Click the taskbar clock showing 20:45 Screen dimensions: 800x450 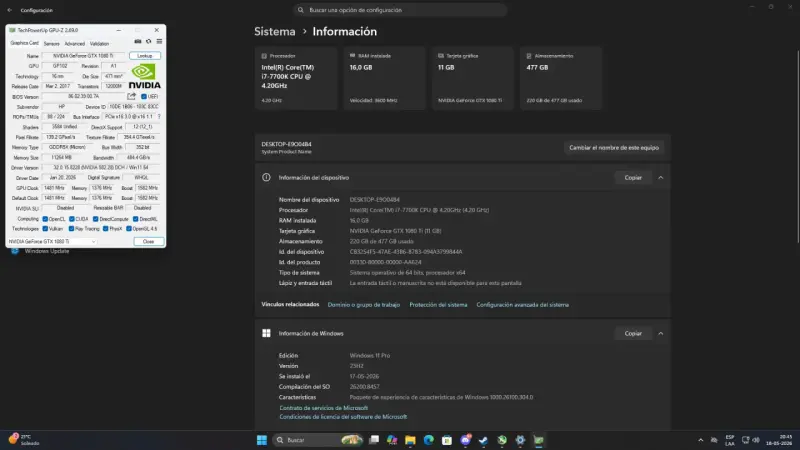pos(779,440)
